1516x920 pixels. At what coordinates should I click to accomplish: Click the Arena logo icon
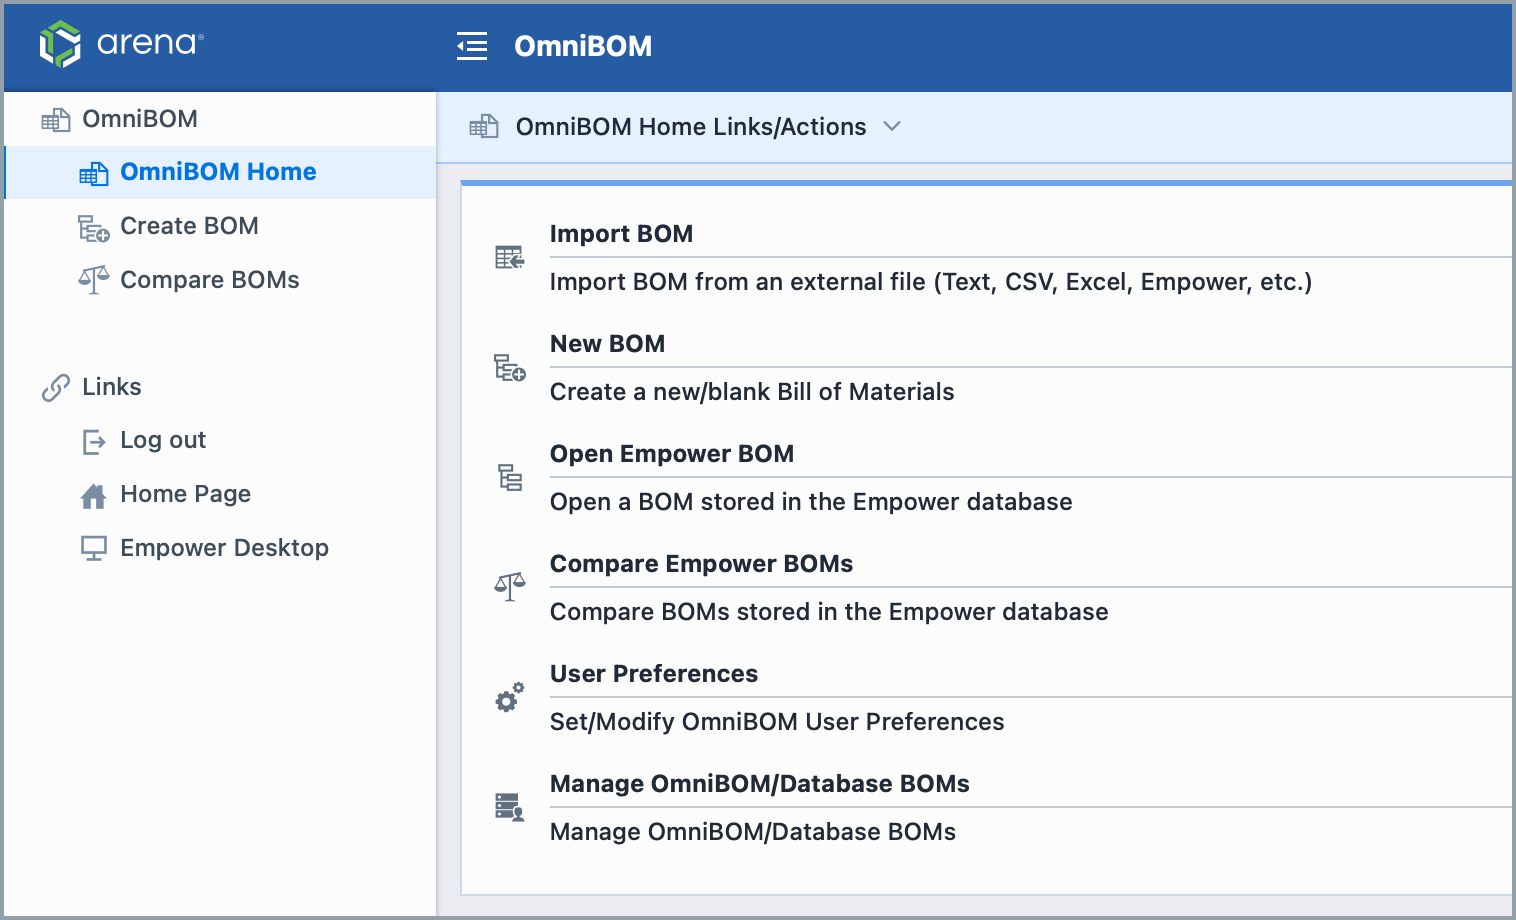(x=60, y=44)
